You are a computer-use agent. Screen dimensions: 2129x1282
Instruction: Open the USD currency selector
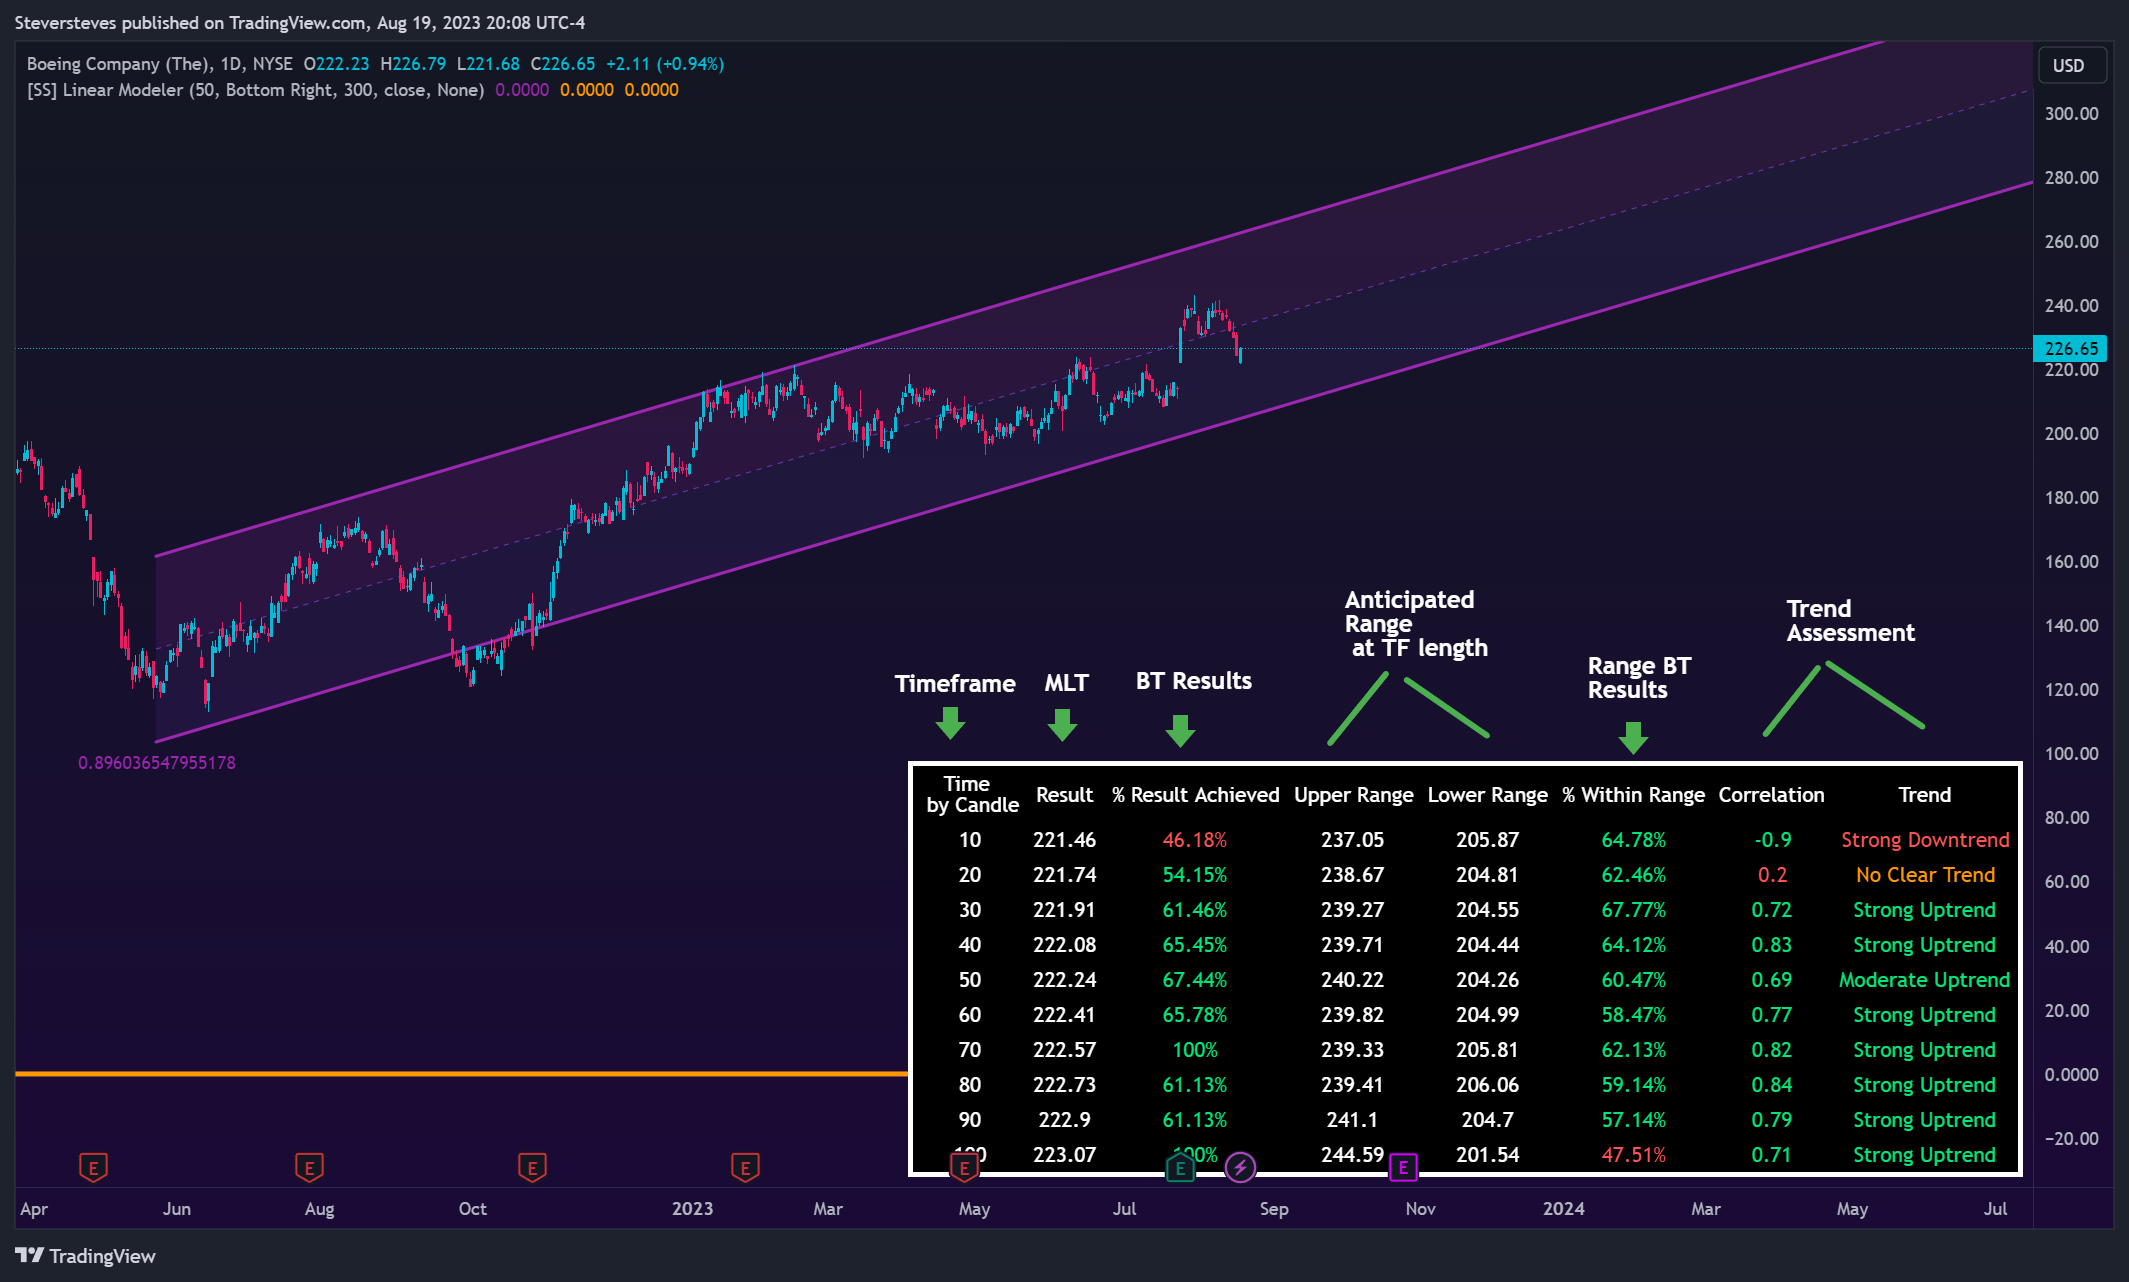(2072, 65)
